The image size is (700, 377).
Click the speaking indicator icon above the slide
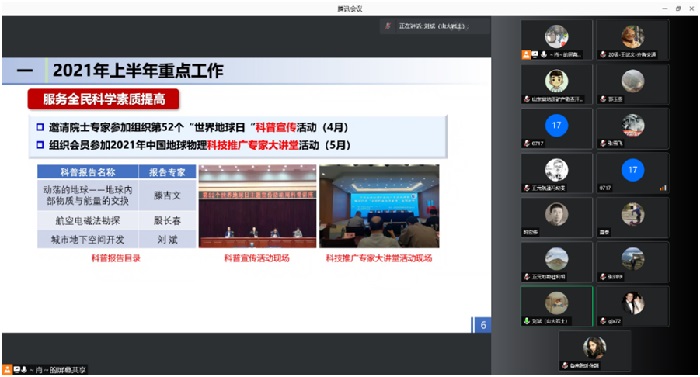(x=388, y=26)
